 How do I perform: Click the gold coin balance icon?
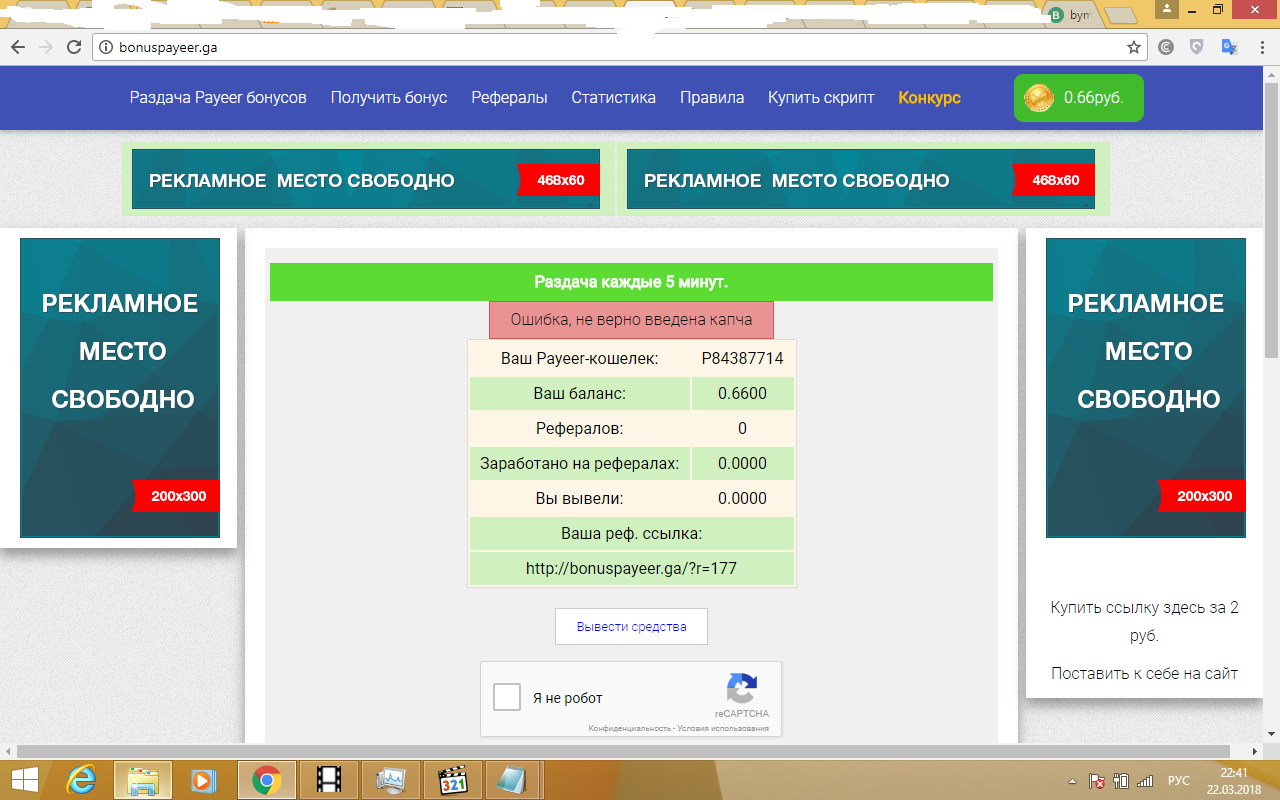pyautogui.click(x=1039, y=98)
